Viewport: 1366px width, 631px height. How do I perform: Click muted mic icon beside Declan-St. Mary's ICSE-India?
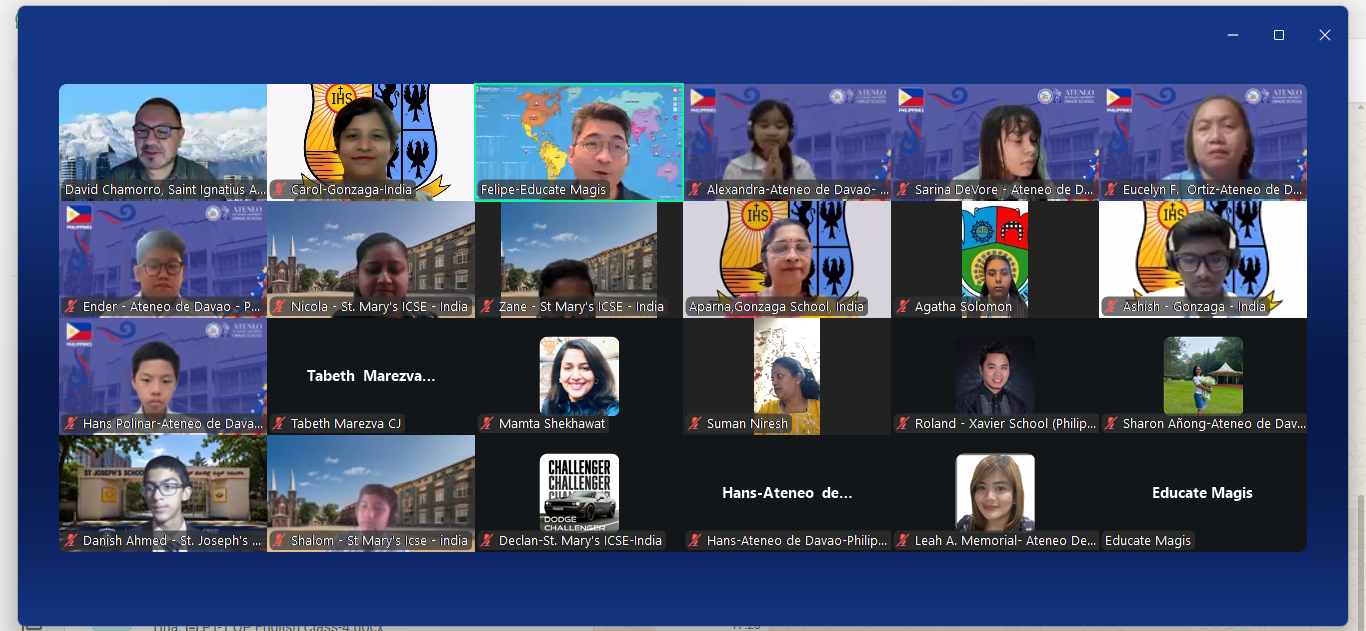pyautogui.click(x=487, y=541)
